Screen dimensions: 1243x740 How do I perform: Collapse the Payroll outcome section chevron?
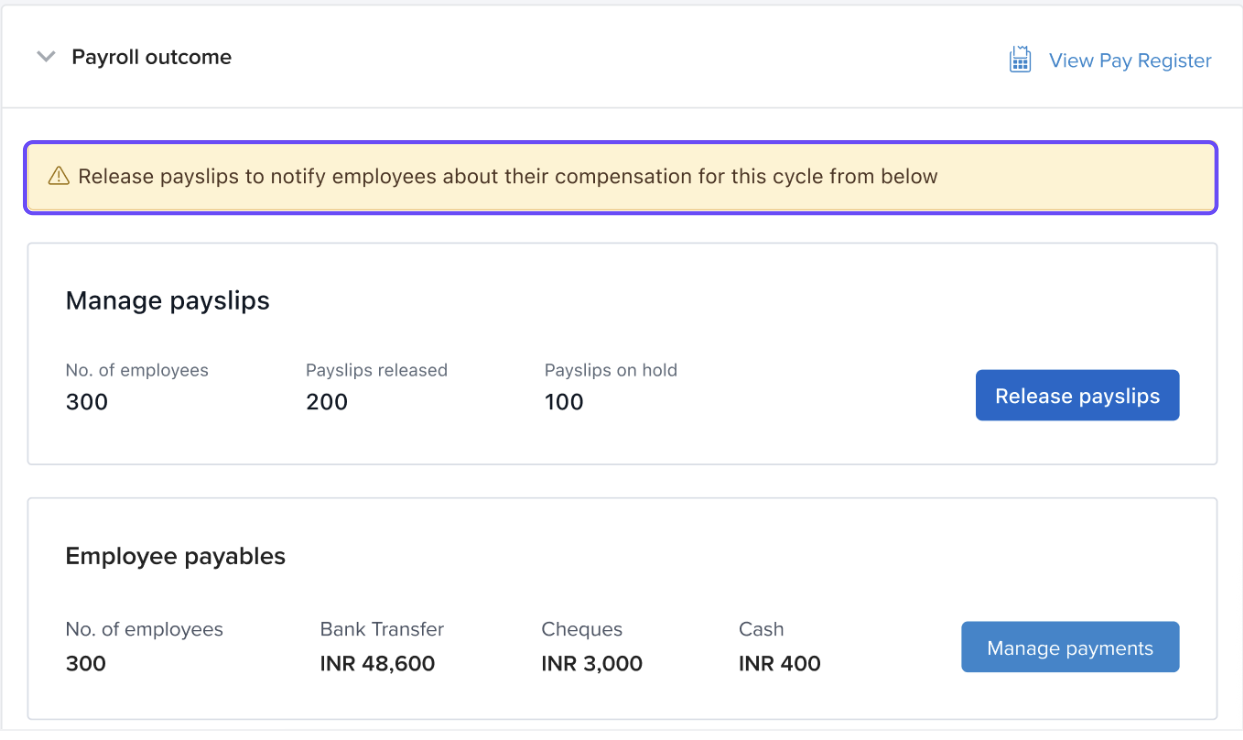coord(45,57)
